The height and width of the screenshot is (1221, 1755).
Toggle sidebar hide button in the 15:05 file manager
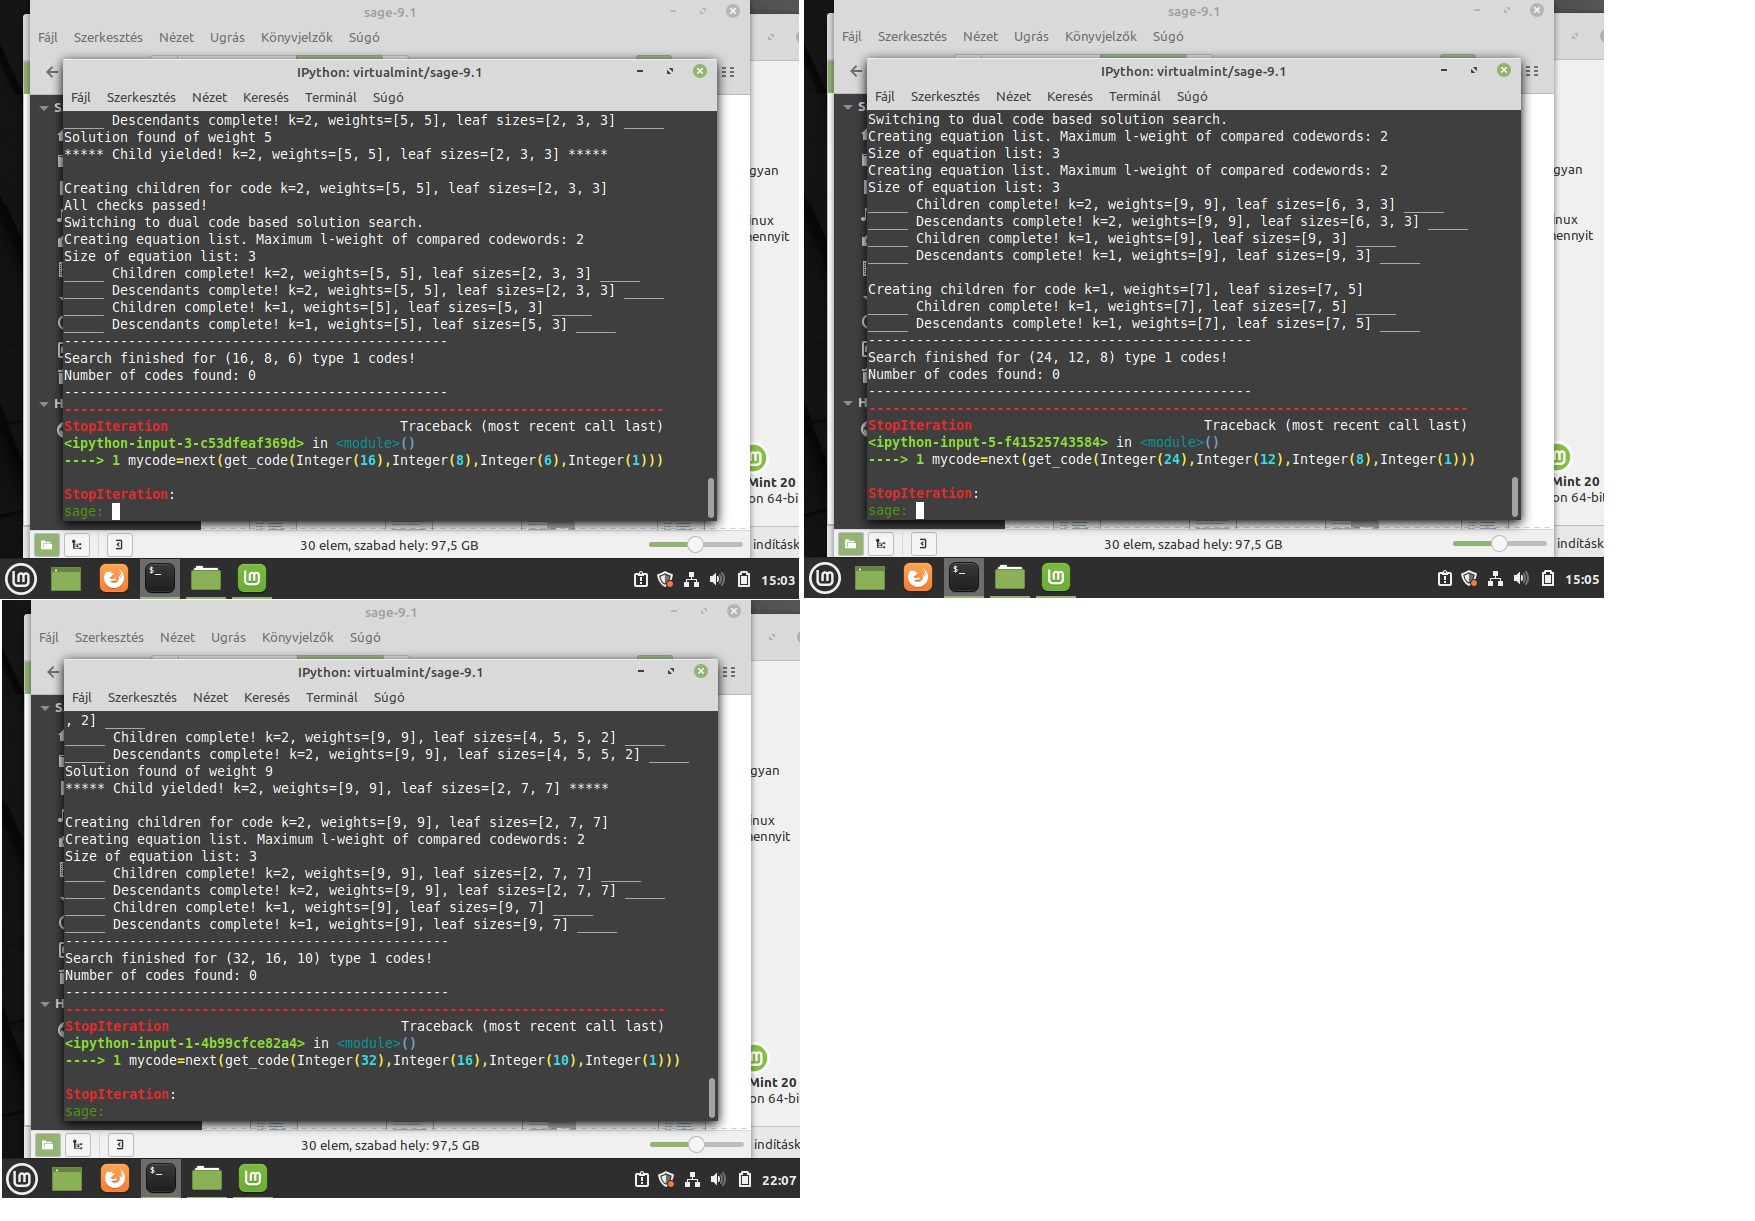tap(922, 544)
